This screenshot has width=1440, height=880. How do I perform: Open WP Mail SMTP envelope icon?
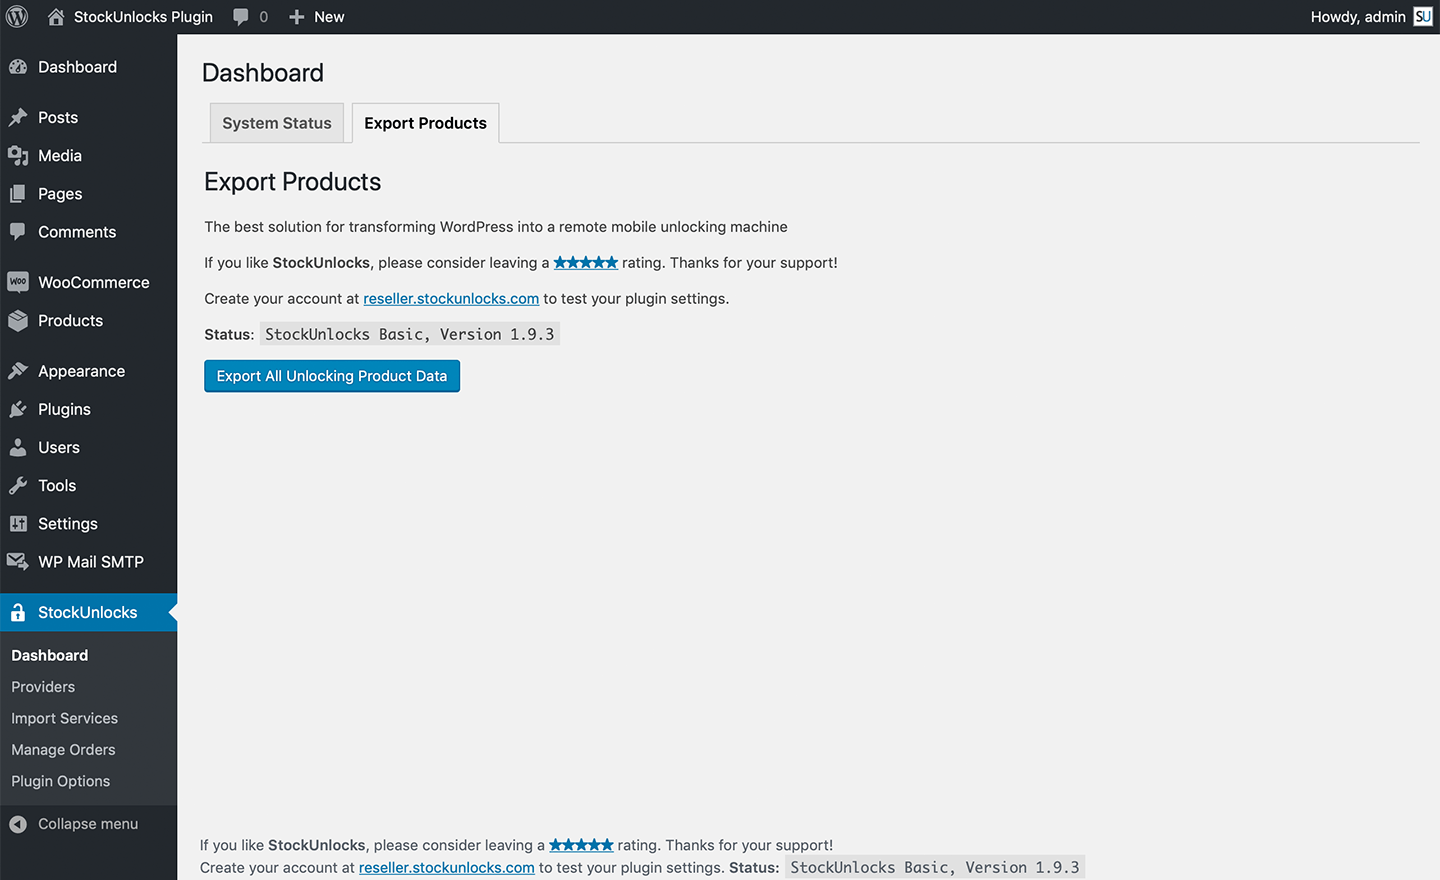[x=18, y=562]
